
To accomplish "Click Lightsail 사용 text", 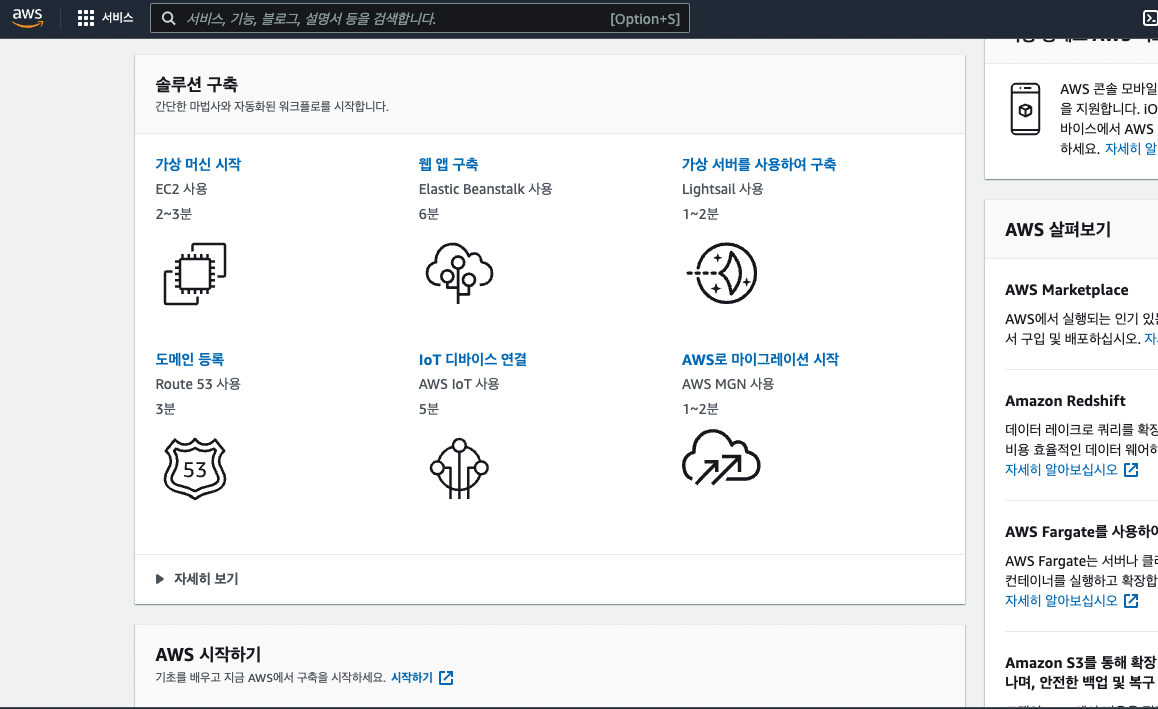I will [722, 189].
